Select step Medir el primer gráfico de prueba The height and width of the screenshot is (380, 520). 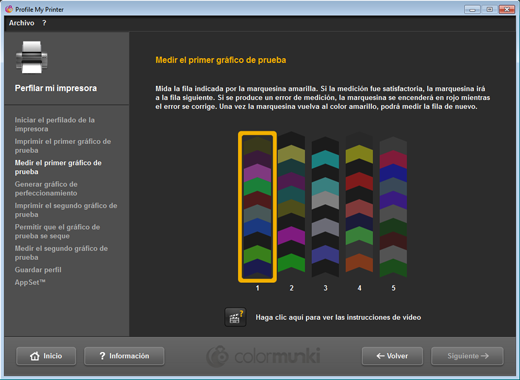click(58, 167)
